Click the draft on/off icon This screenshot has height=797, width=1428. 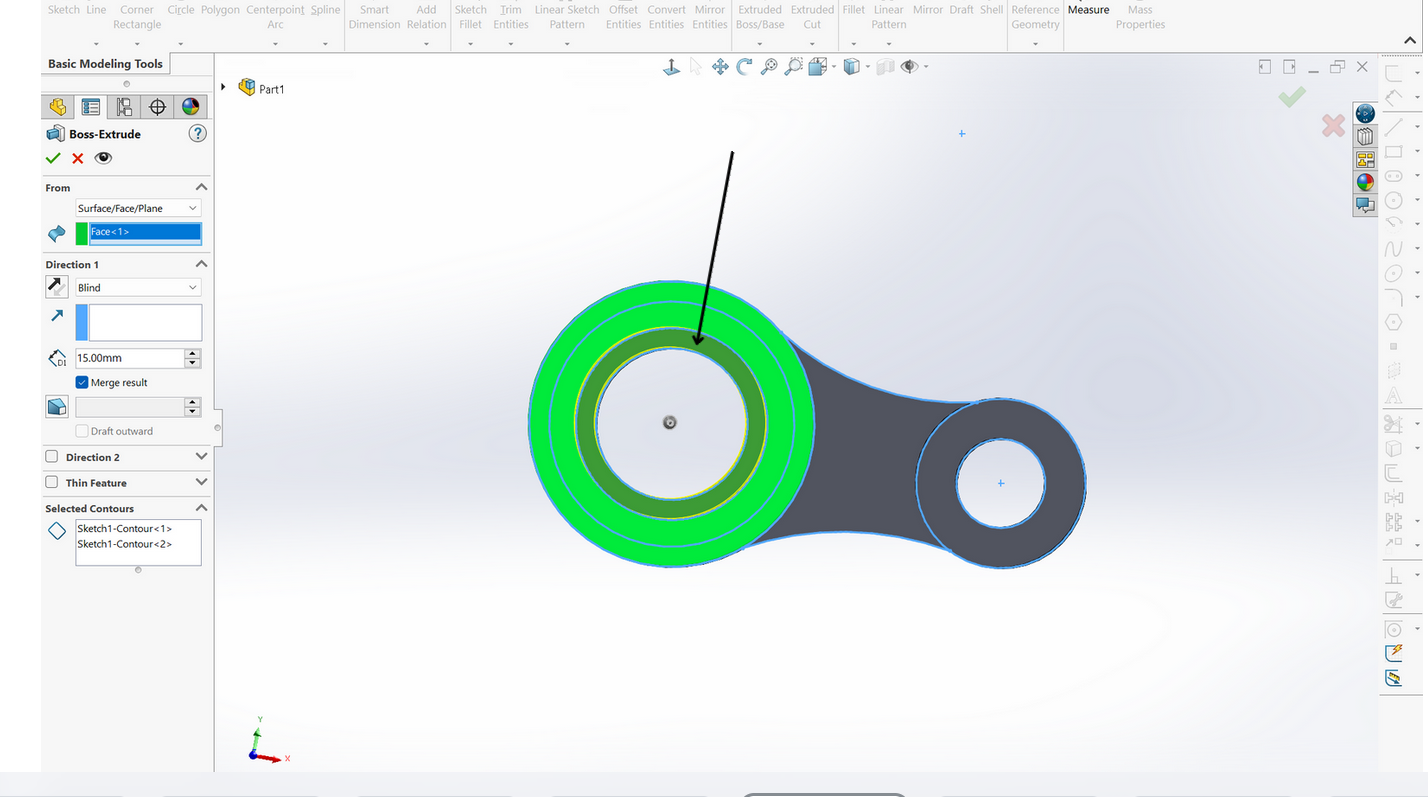point(57,407)
